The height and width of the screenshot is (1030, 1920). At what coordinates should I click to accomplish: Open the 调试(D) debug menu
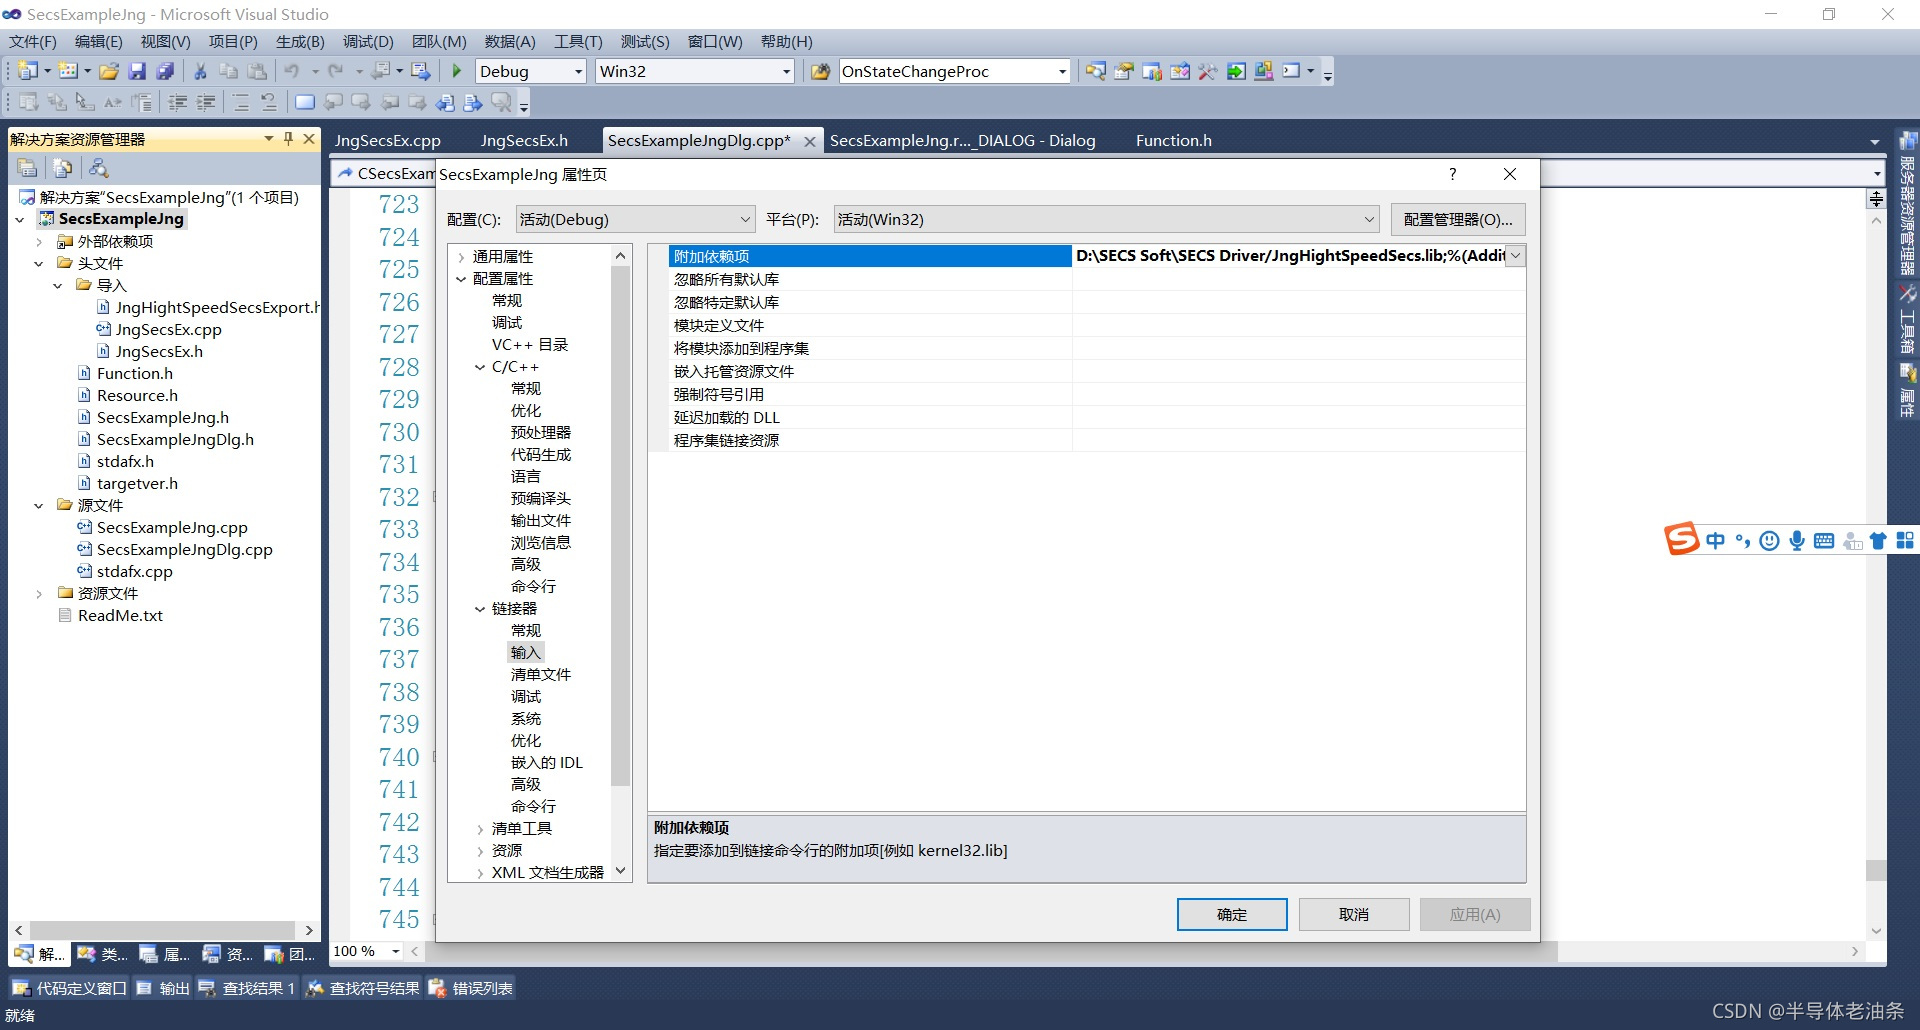pyautogui.click(x=368, y=41)
